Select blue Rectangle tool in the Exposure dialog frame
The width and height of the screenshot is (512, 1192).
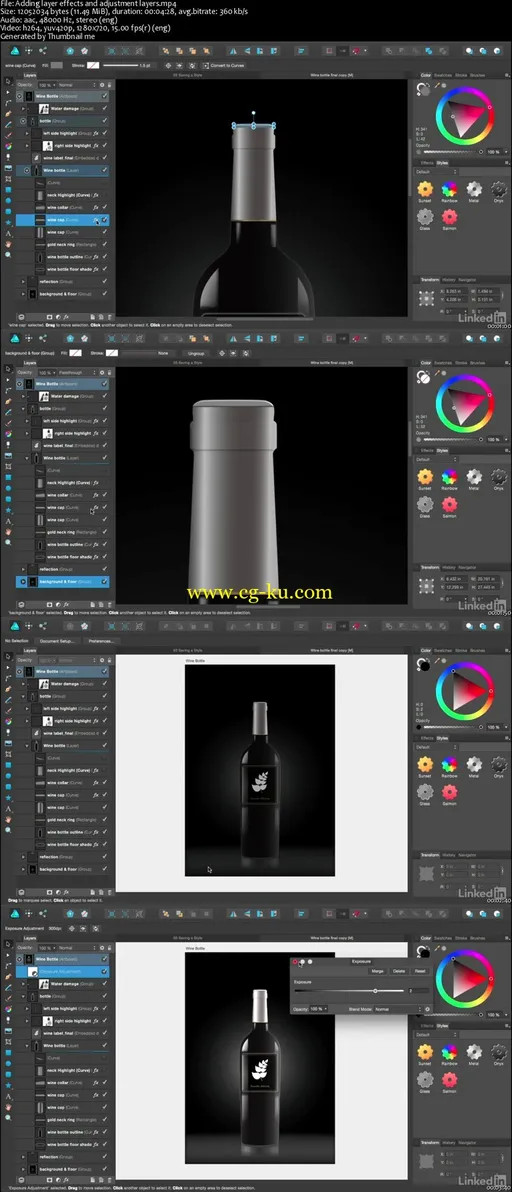[x=8, y=1051]
